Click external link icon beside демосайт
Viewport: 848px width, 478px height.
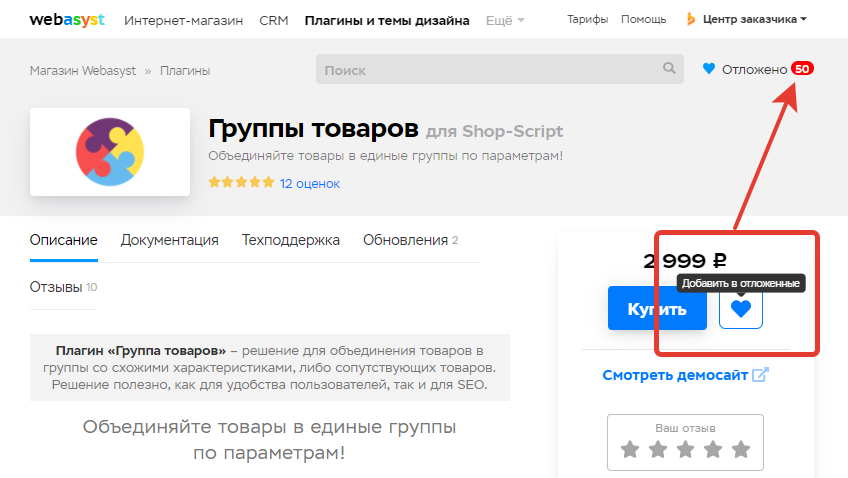760,374
